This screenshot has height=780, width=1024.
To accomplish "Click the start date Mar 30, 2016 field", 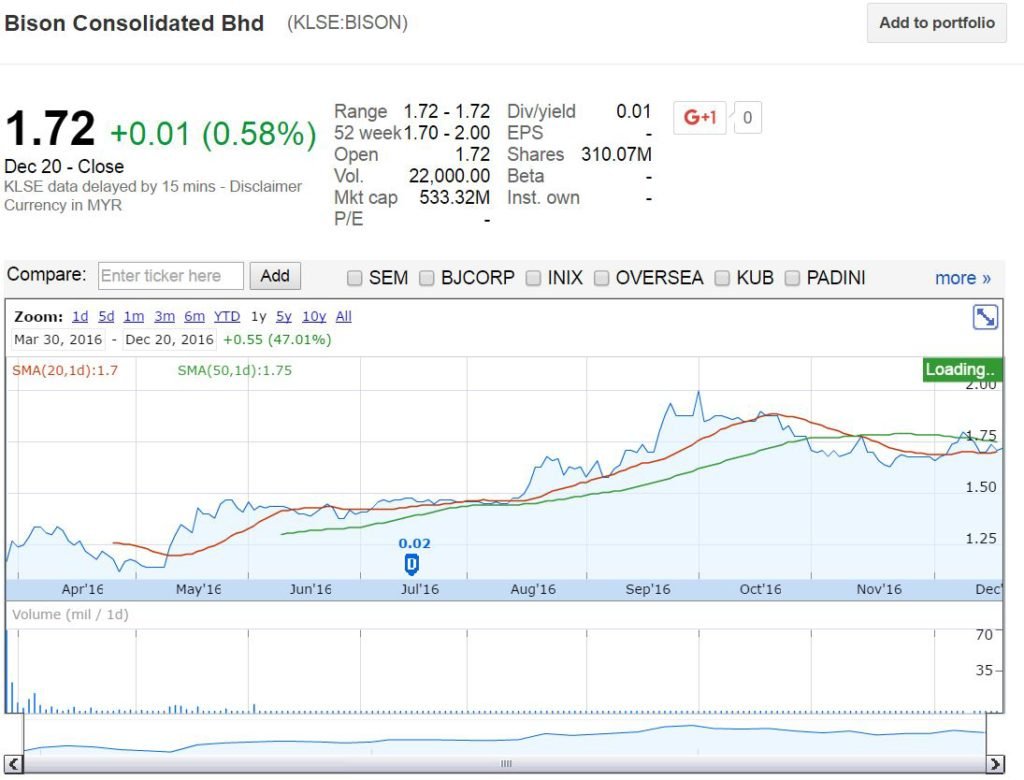I will [x=58, y=340].
